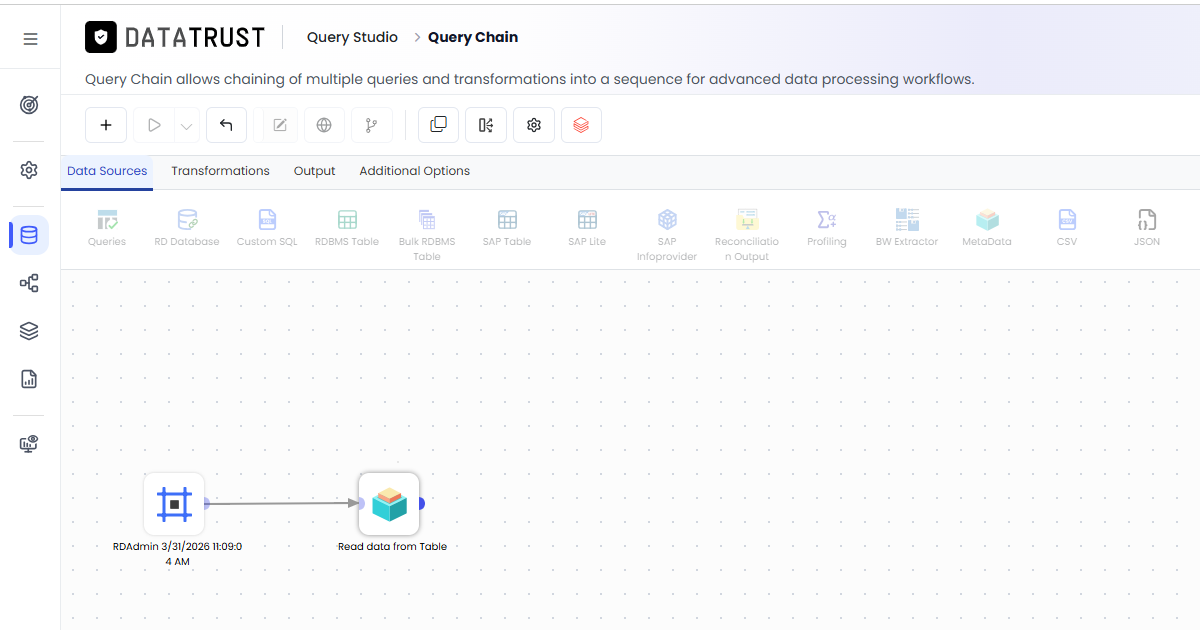Select the MetaData data source

pyautogui.click(x=987, y=228)
